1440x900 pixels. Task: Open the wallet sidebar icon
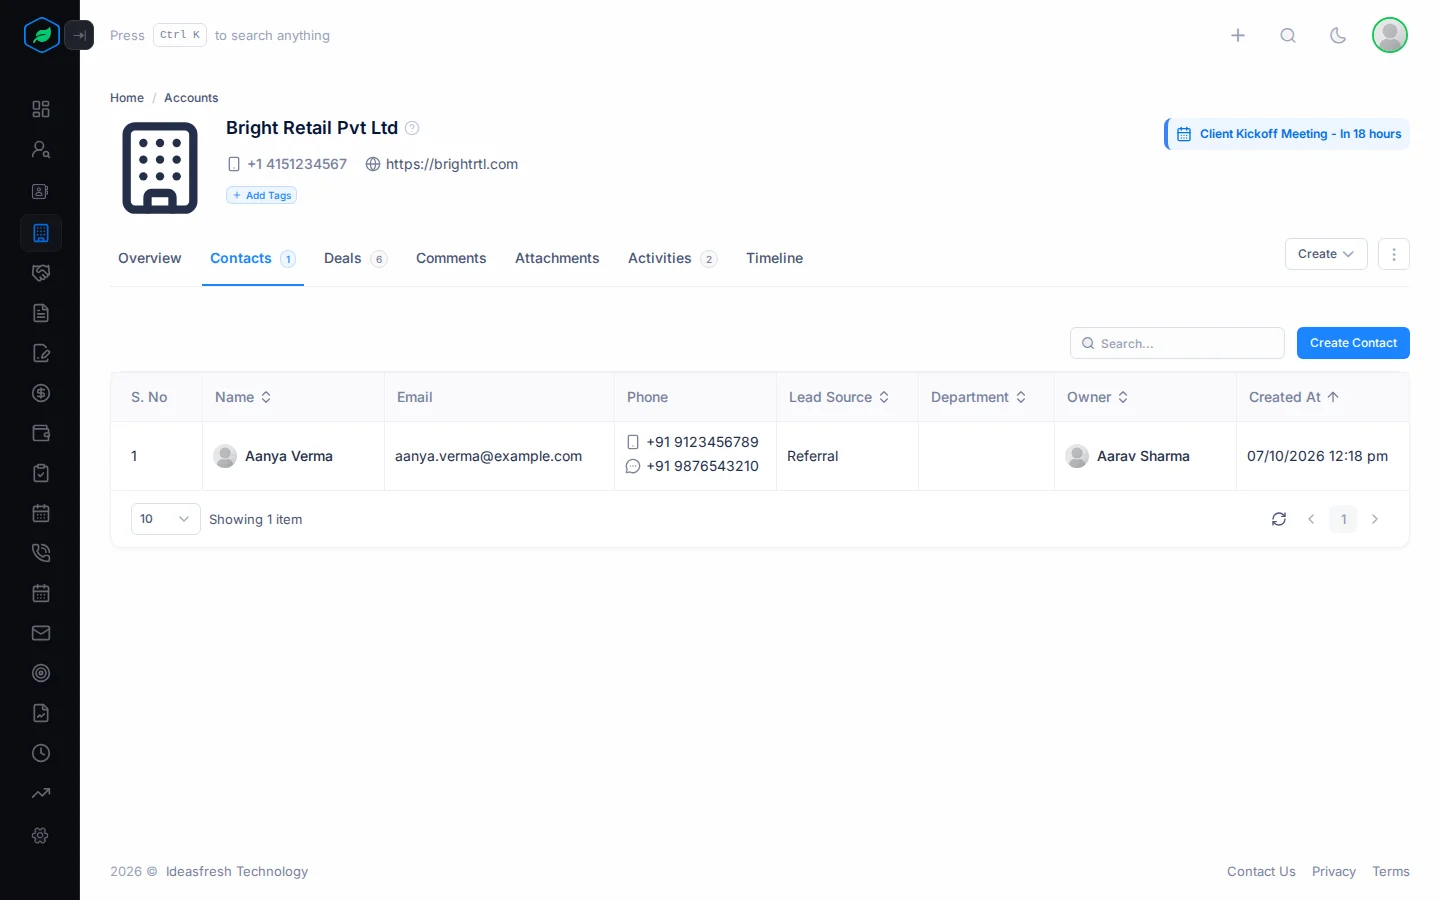(41, 433)
